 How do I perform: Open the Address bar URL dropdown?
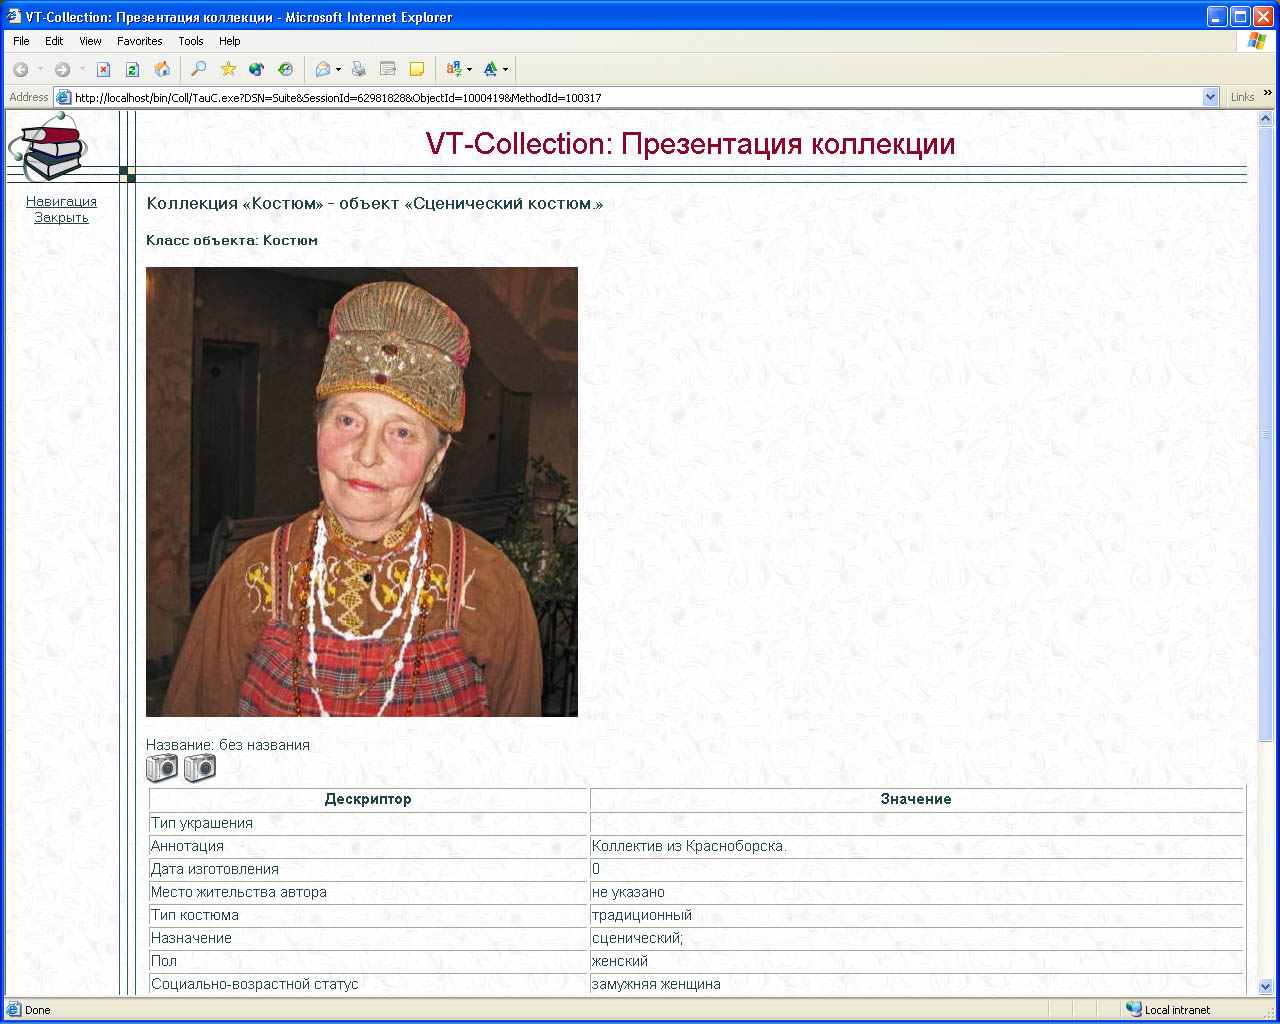click(x=1211, y=97)
